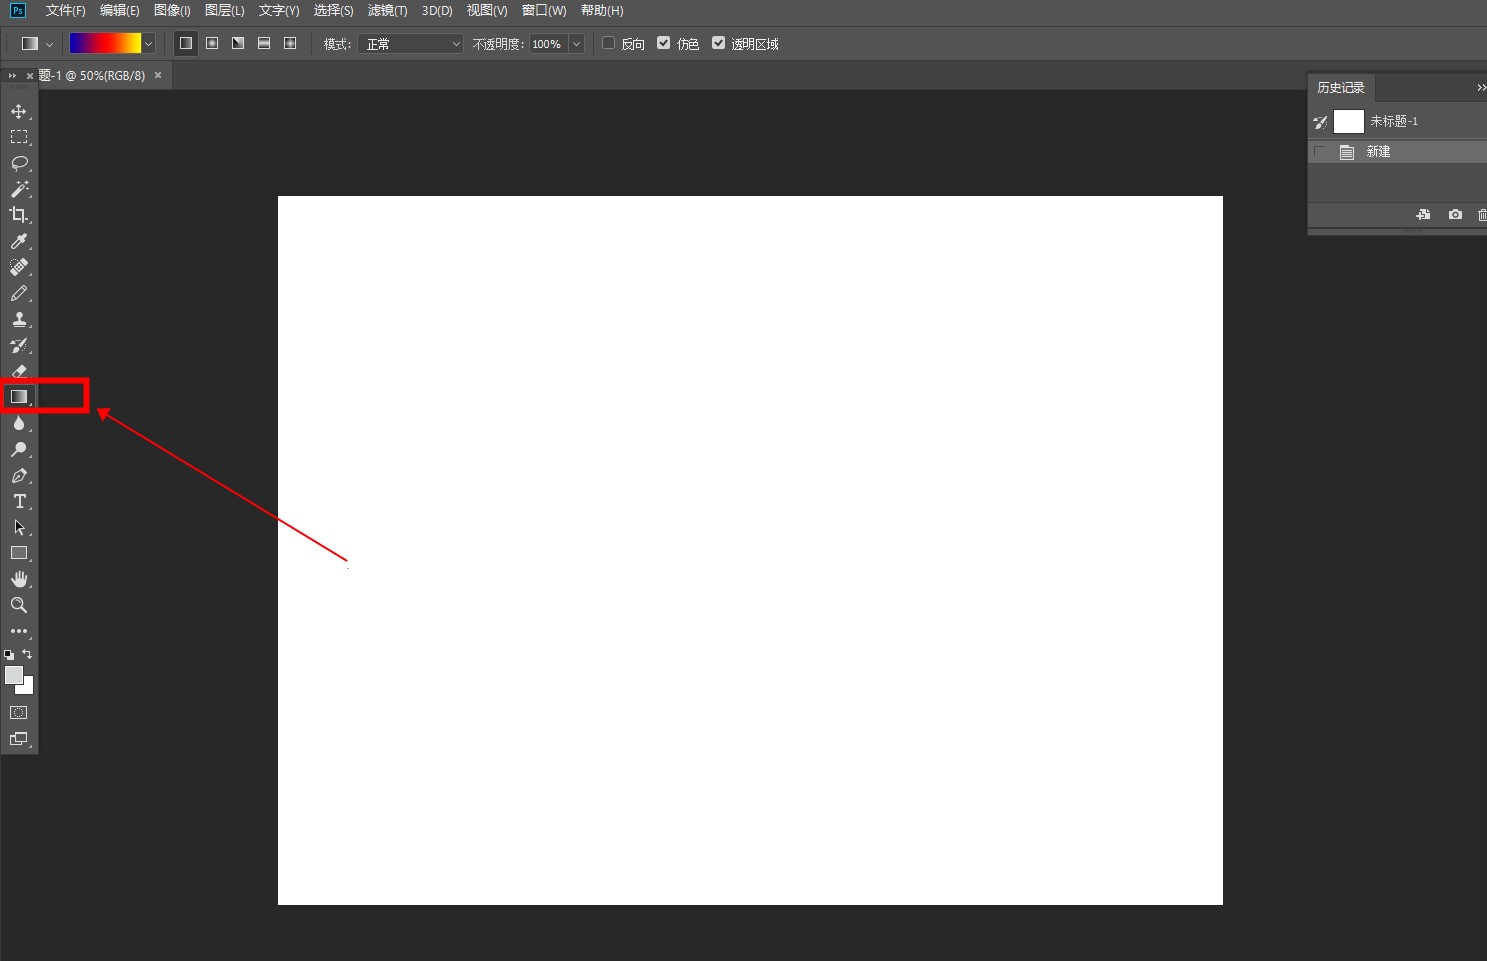Open the 模式 blend mode dropdown
Image resolution: width=1487 pixels, height=961 pixels.
pyautogui.click(x=411, y=44)
